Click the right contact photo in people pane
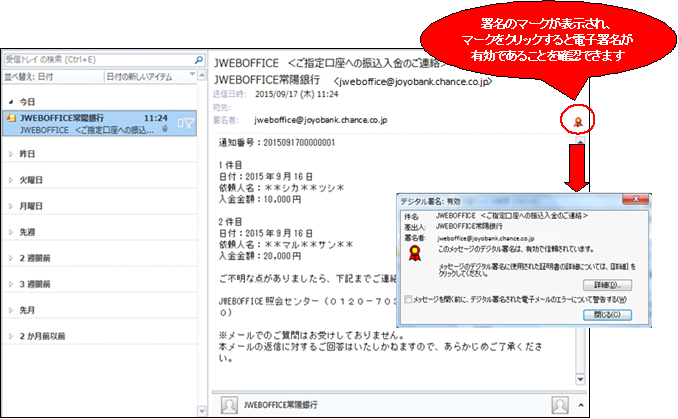 (x=560, y=405)
